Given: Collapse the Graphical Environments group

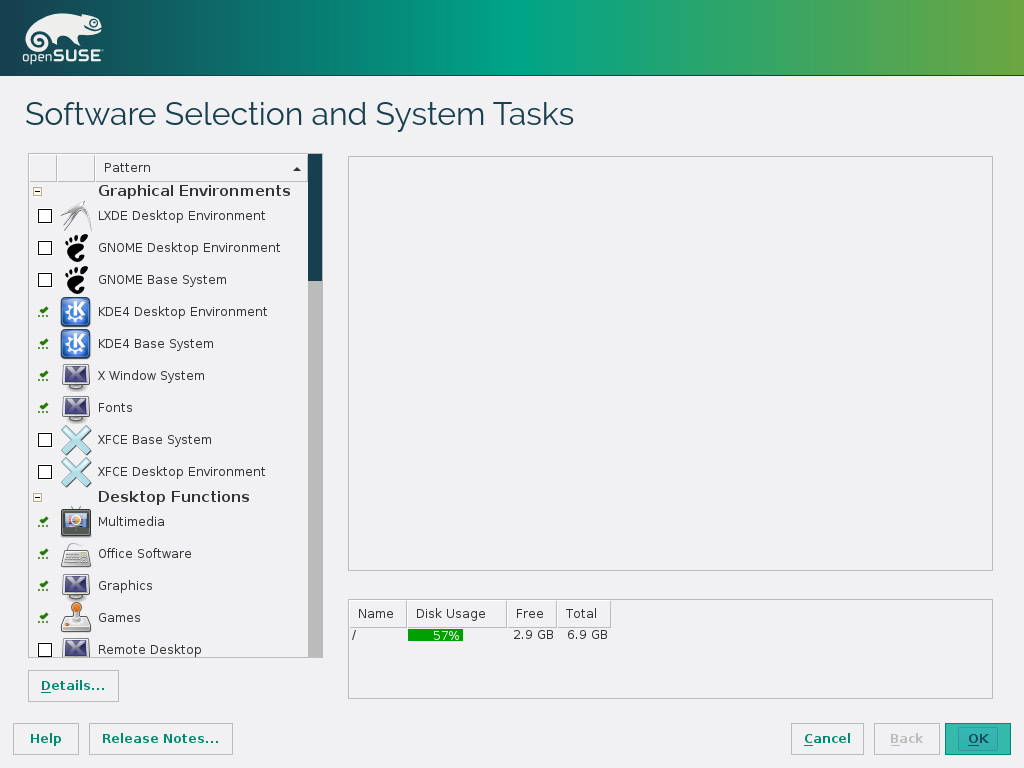Looking at the screenshot, I should [38, 191].
